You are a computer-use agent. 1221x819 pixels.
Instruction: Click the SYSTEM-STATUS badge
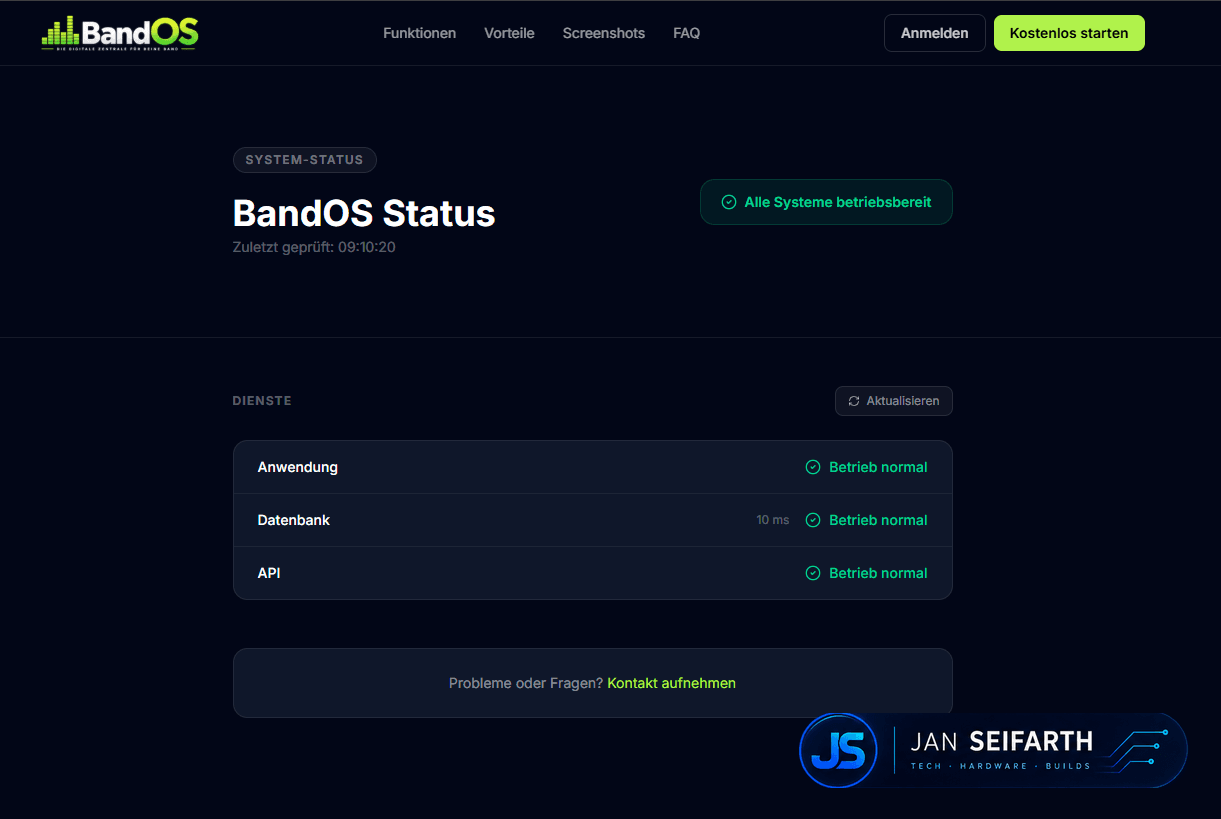click(x=304, y=160)
